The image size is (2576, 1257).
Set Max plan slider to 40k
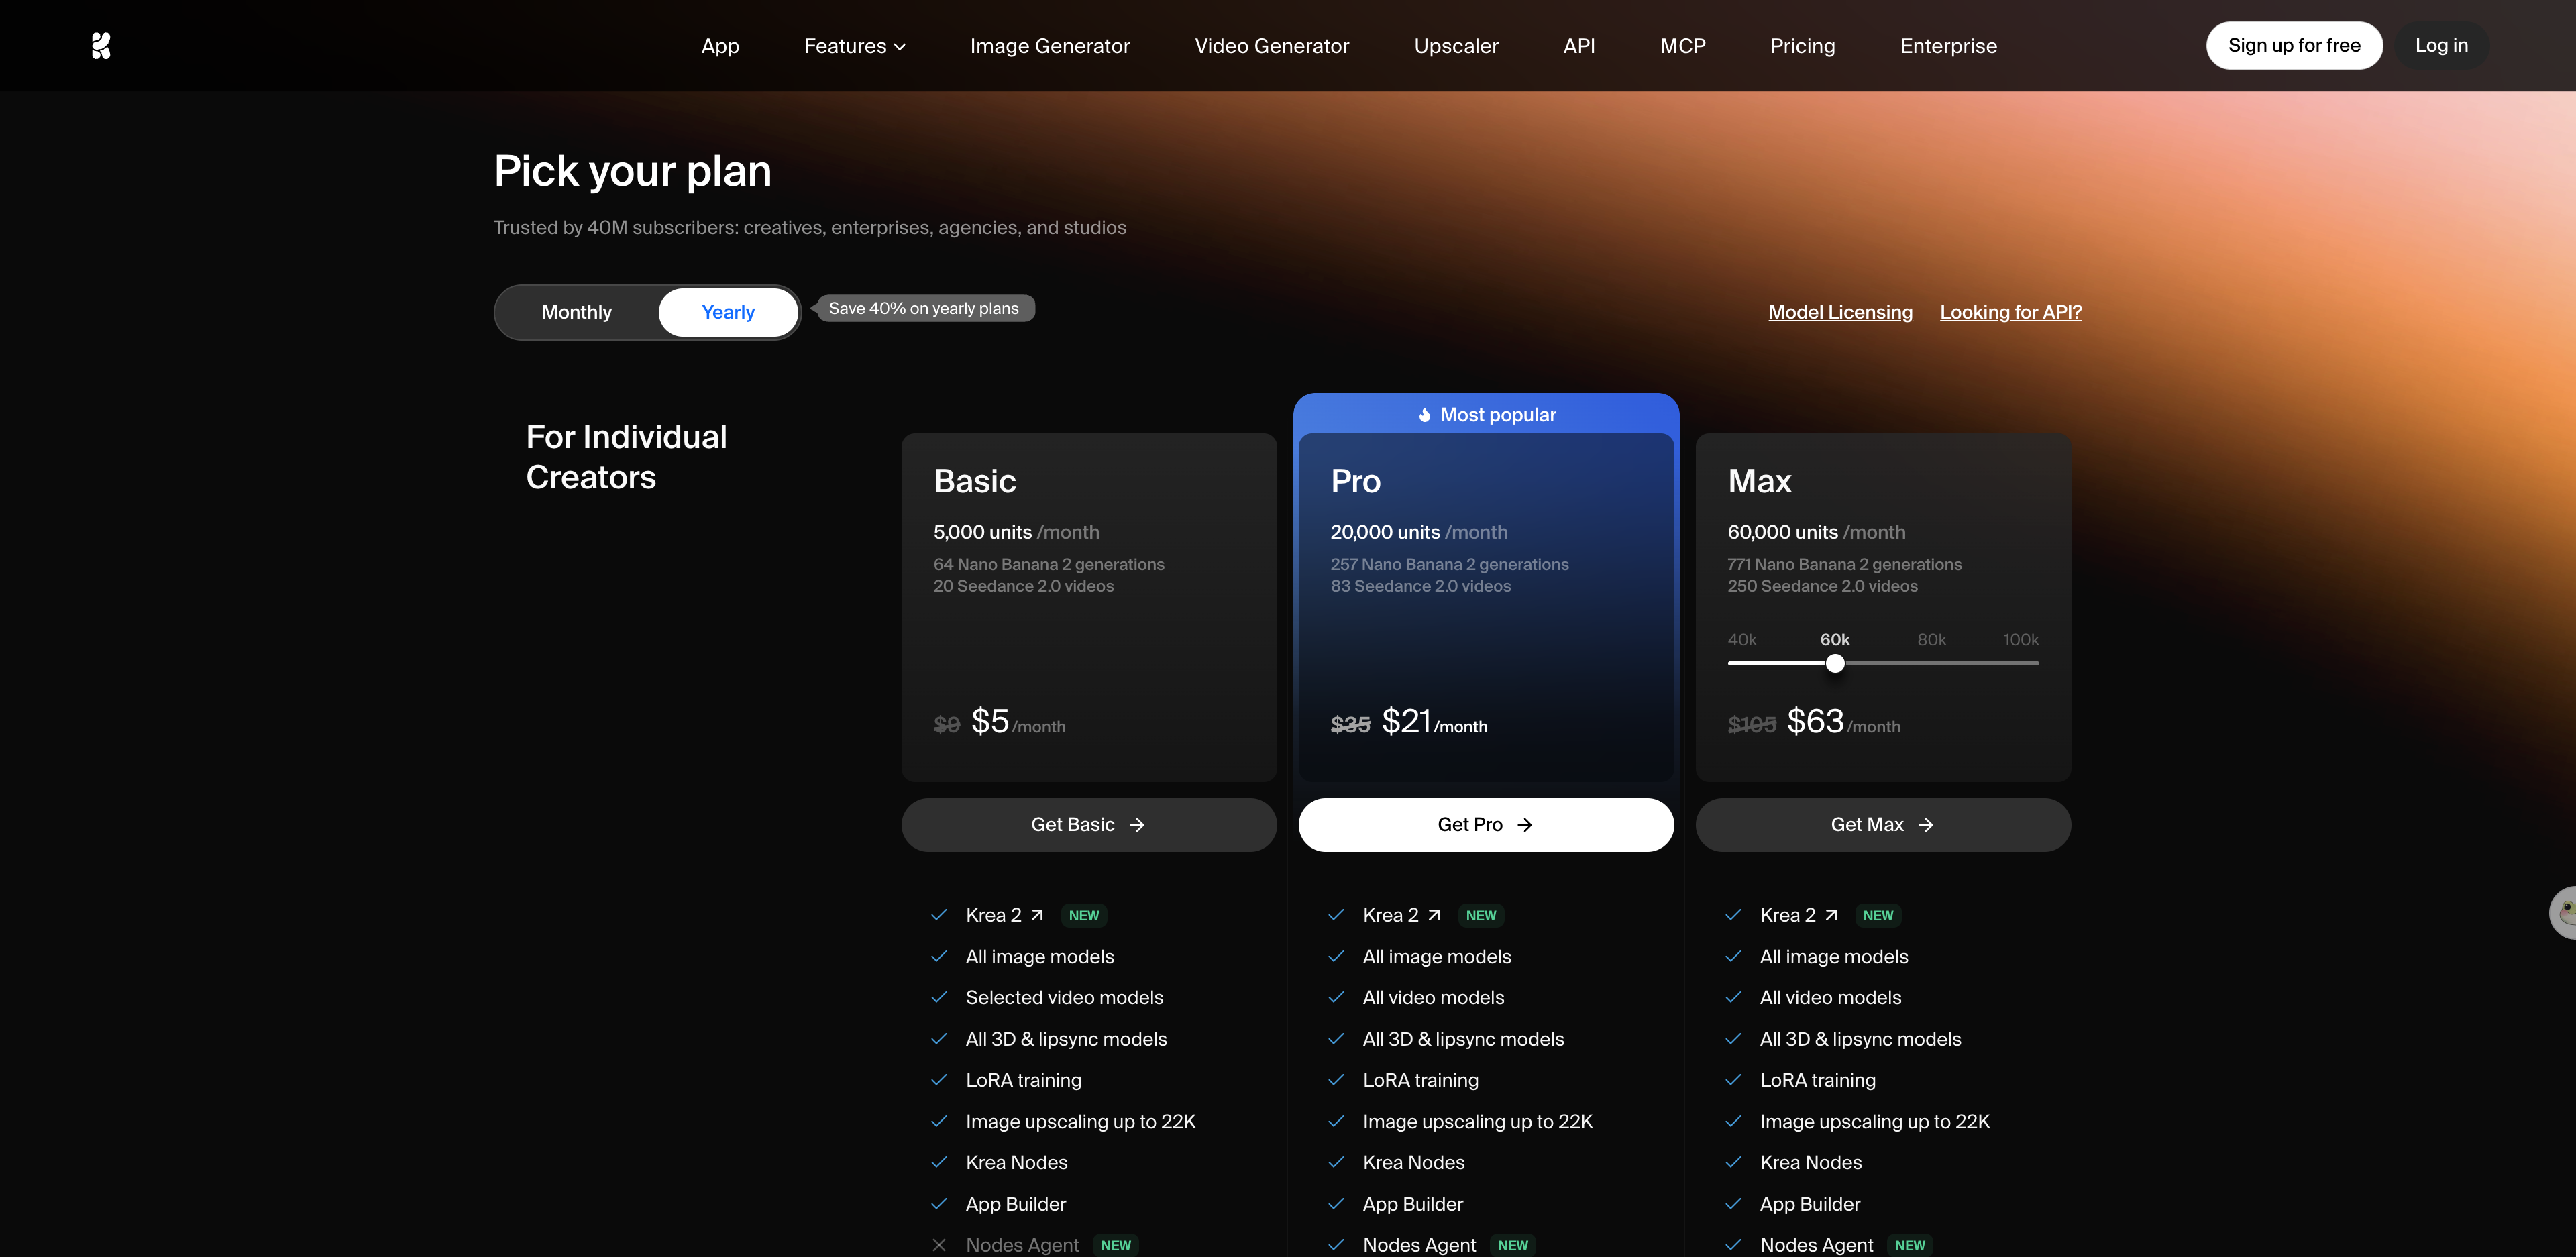(x=1742, y=640)
